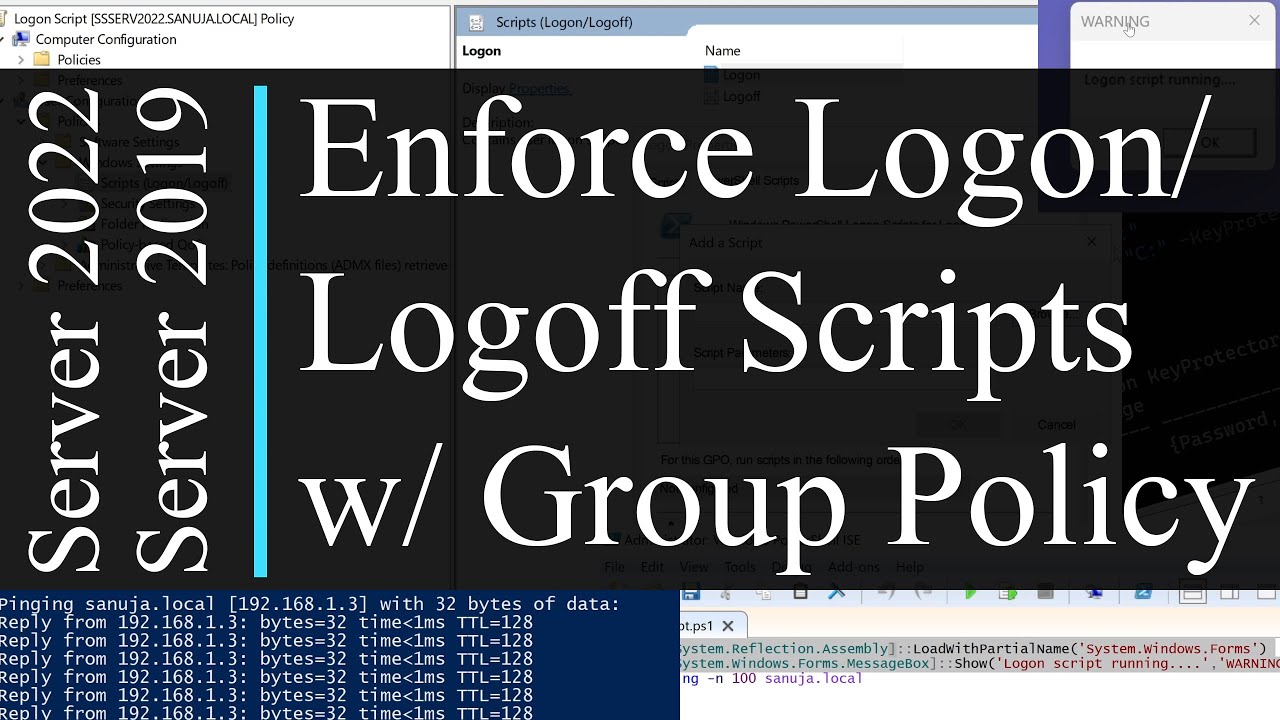This screenshot has height=720, width=1280.
Task: Click the Stop Operation icon in ISE
Action: 1043,592
